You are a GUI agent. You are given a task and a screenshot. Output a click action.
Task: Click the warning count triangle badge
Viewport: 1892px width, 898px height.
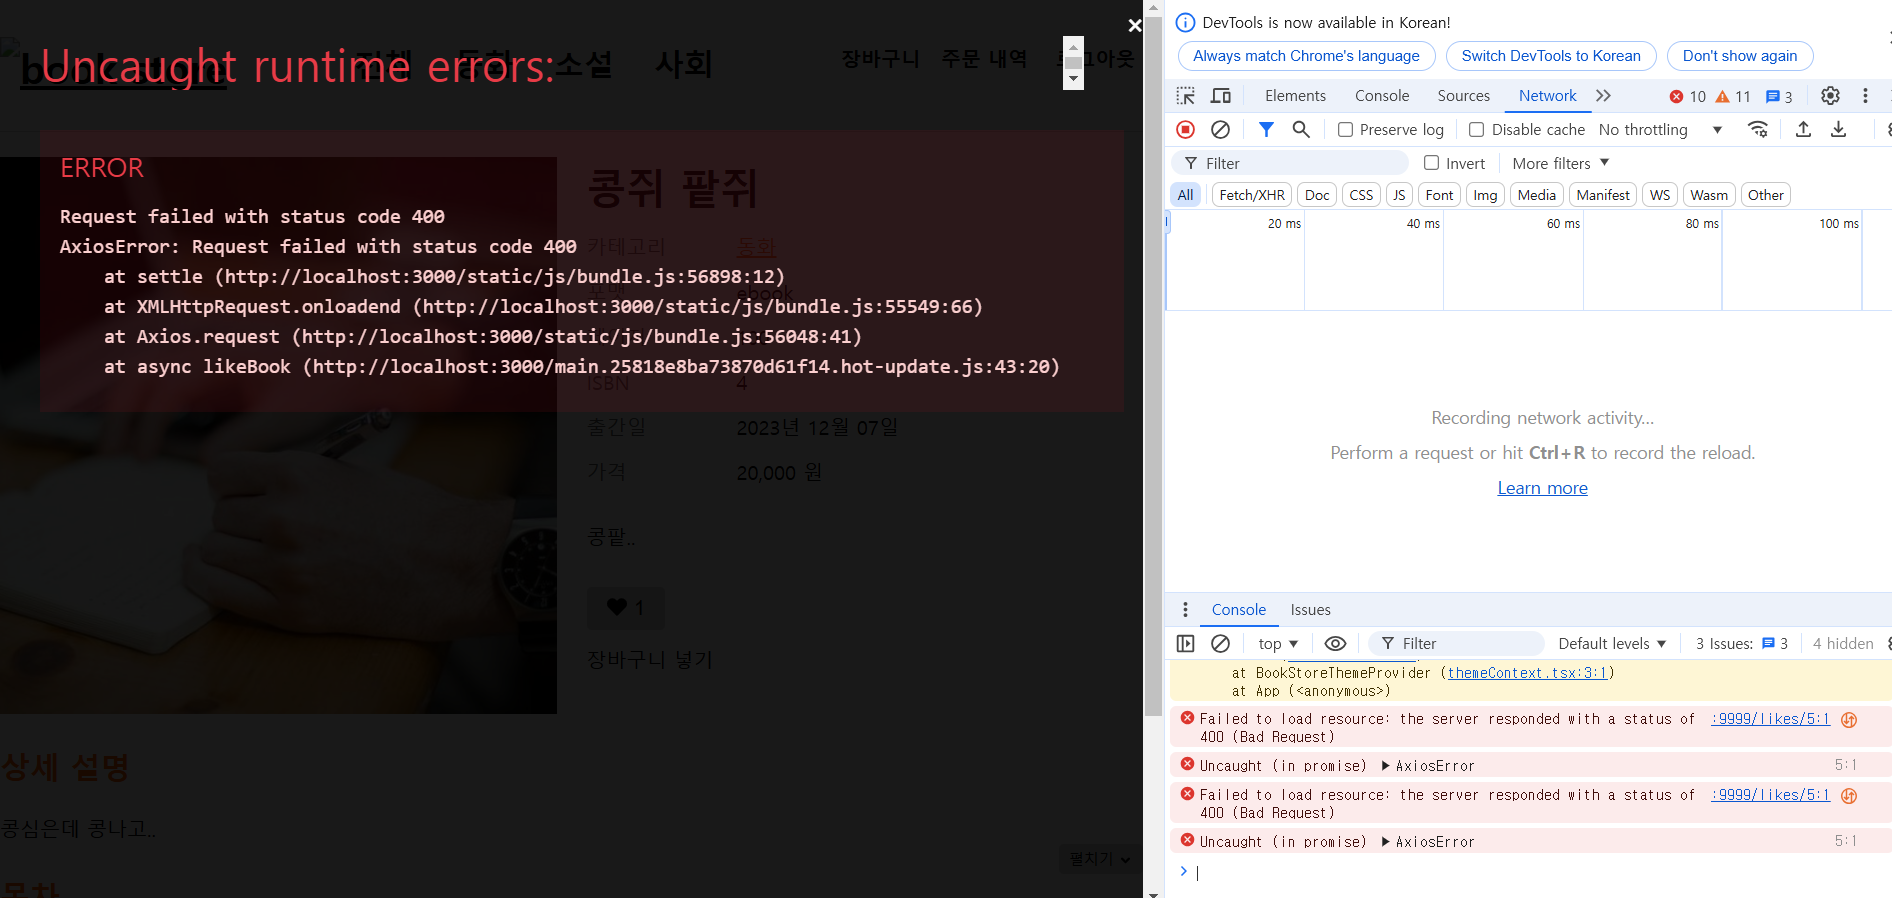1733,97
